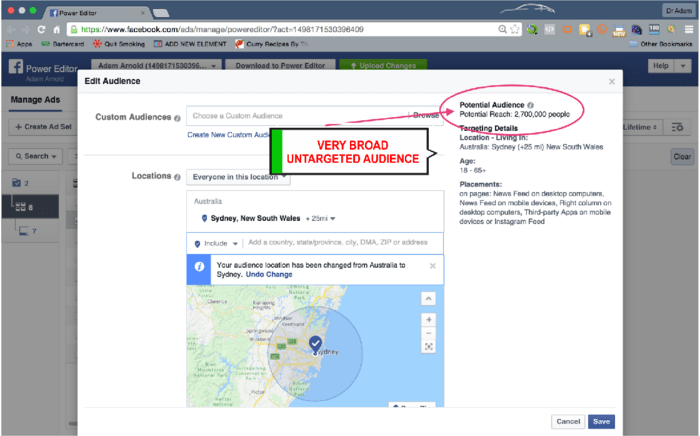Image resolution: width=700 pixels, height=436 pixels.
Task: Dismiss the location changed notice
Action: click(432, 266)
